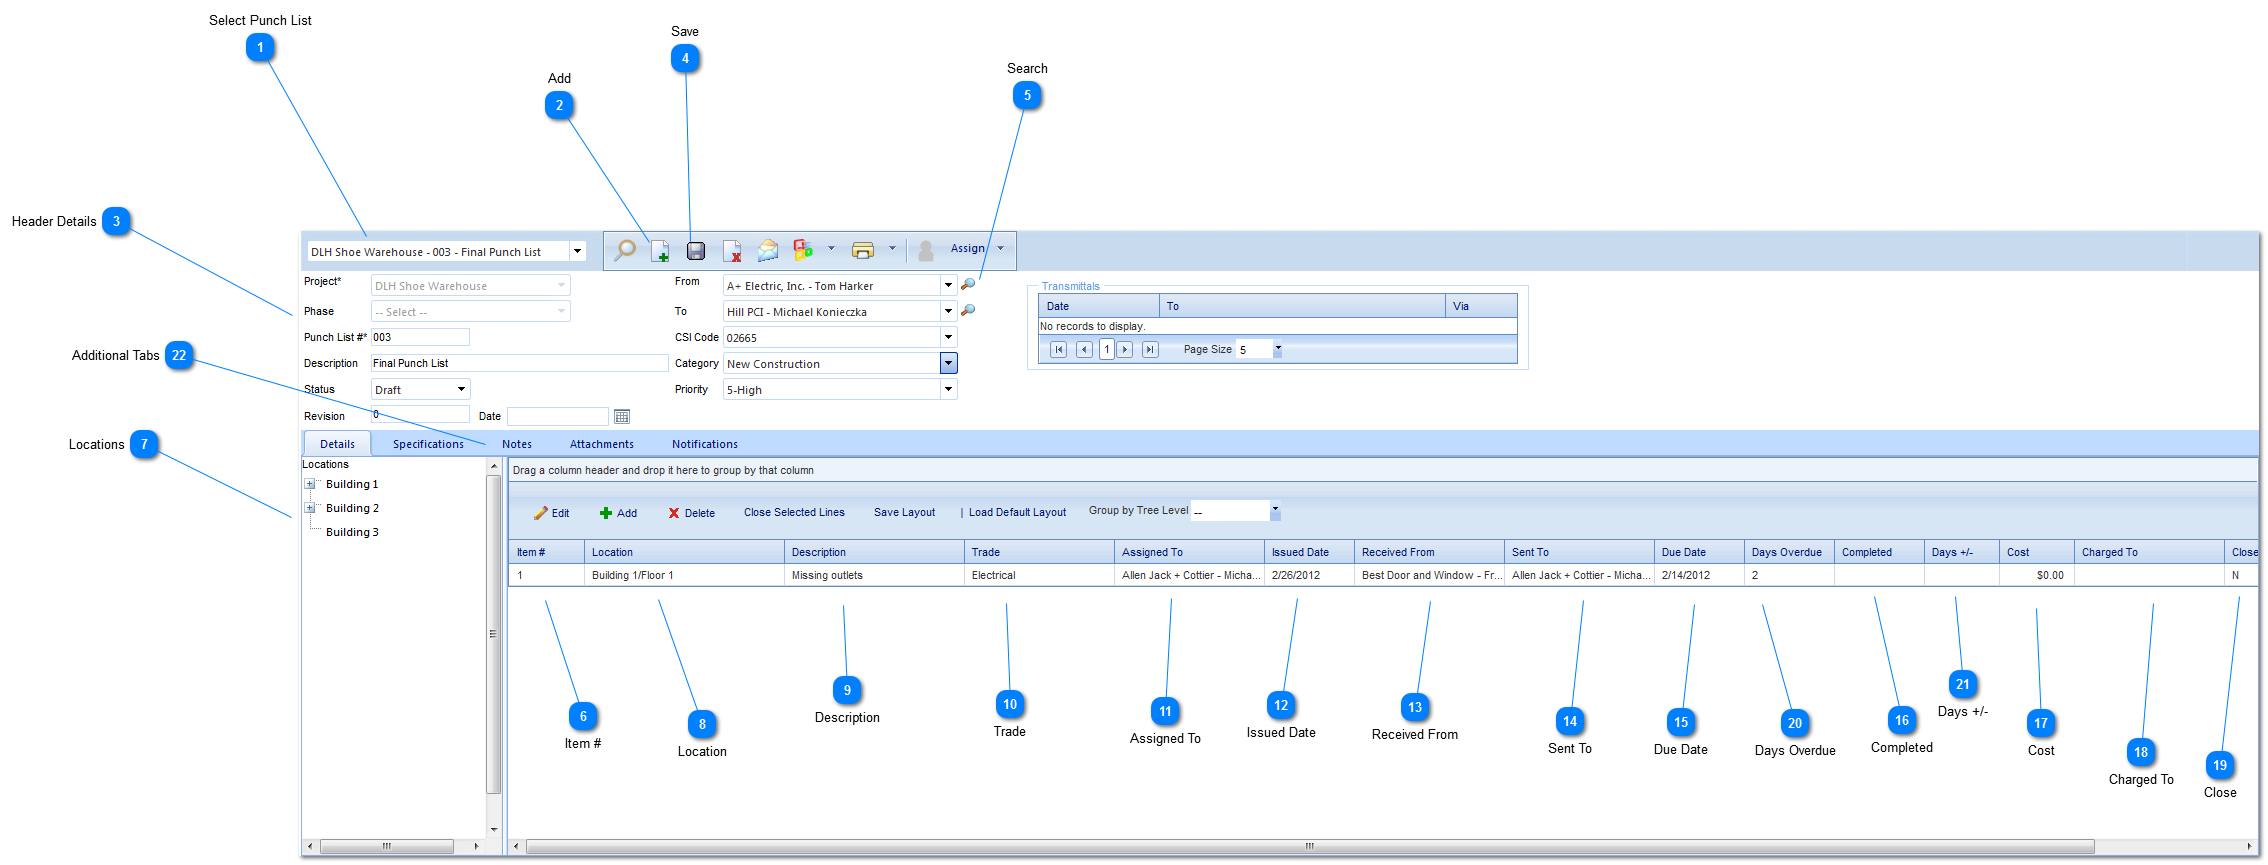
Task: Click the envelope email icon in toolbar
Action: point(767,250)
